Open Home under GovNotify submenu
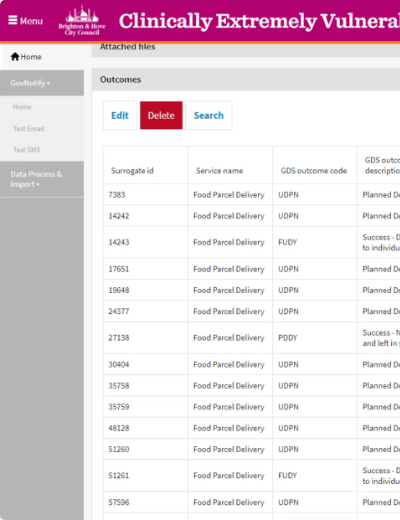 tap(22, 107)
